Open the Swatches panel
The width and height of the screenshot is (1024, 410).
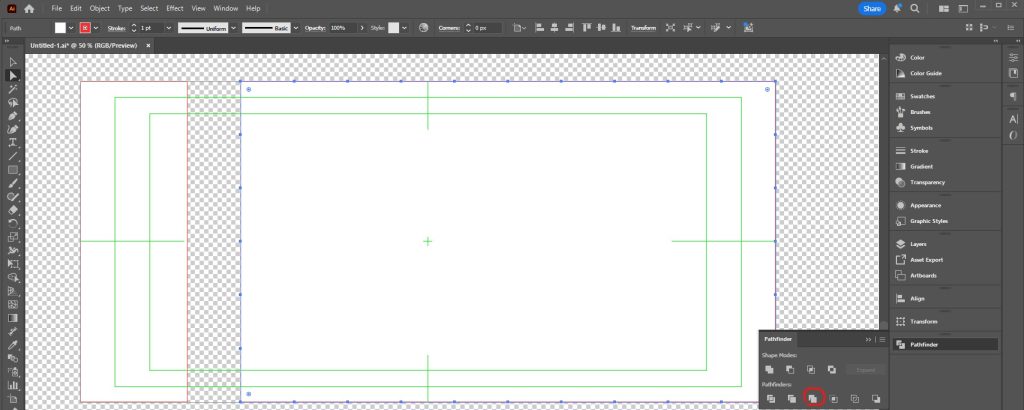(922, 96)
